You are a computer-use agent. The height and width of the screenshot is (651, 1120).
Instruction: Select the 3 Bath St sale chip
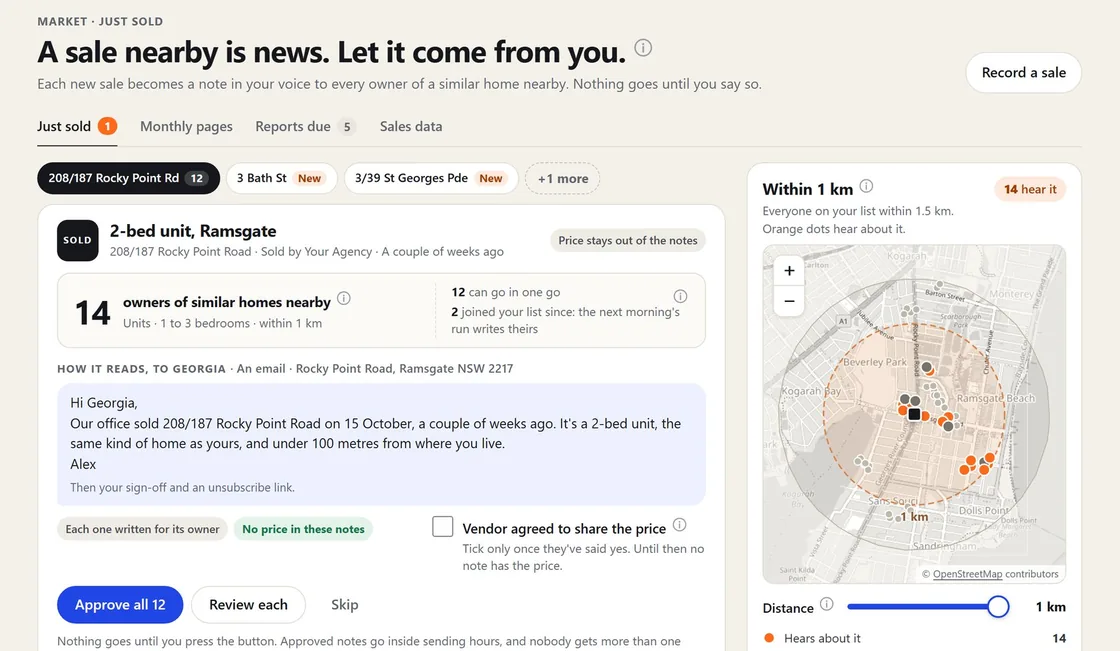pyautogui.click(x=281, y=179)
